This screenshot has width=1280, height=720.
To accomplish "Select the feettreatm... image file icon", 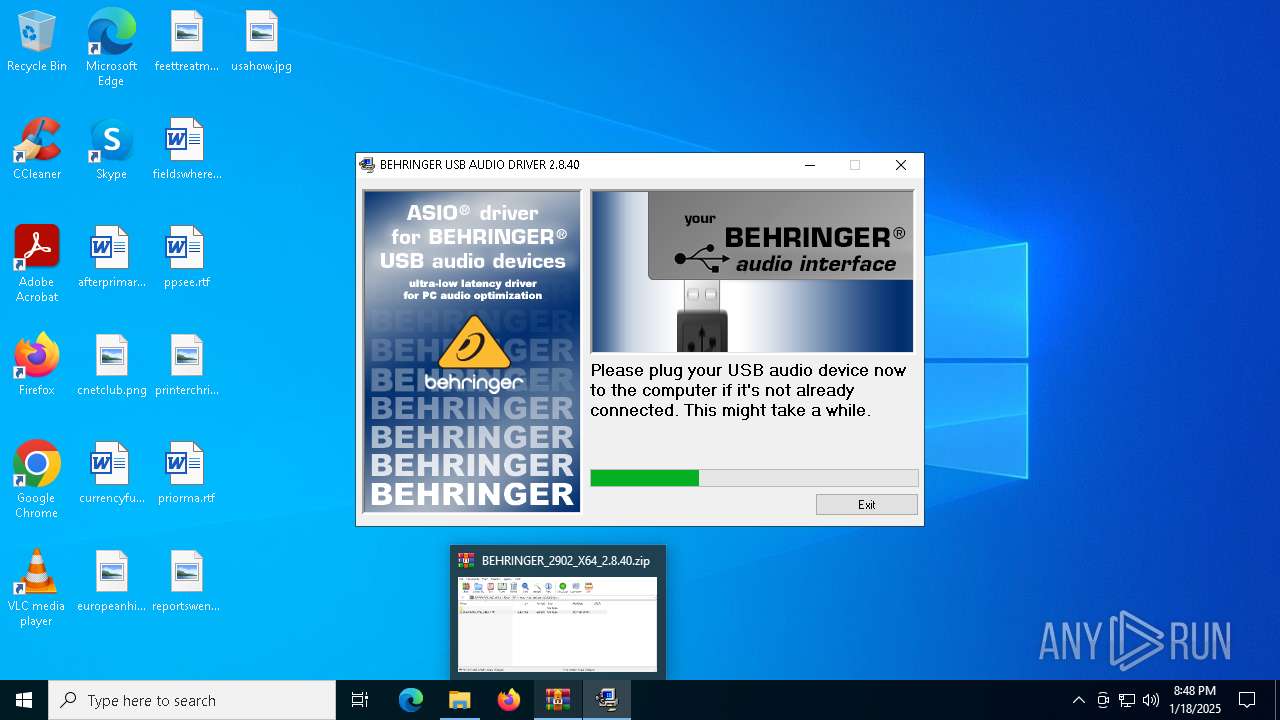I will pyautogui.click(x=186, y=42).
